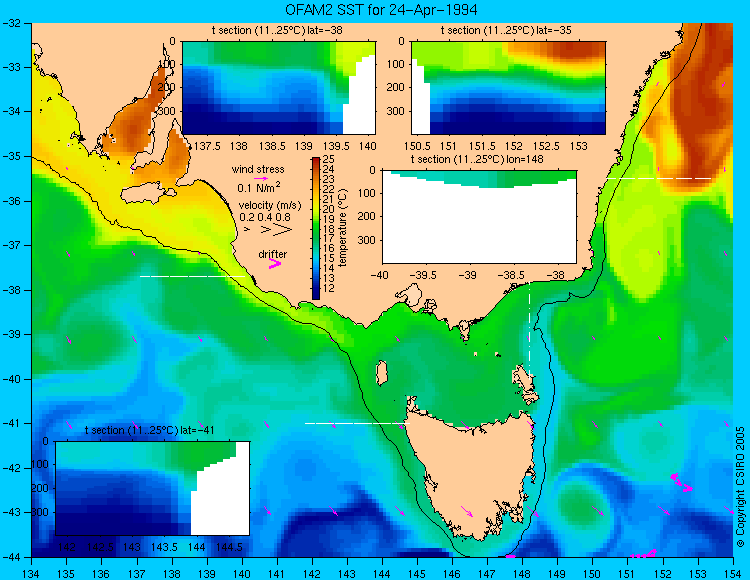Select the 't section lat=-35' inset title
Screen dimensions: 750x580
[x=506, y=31]
